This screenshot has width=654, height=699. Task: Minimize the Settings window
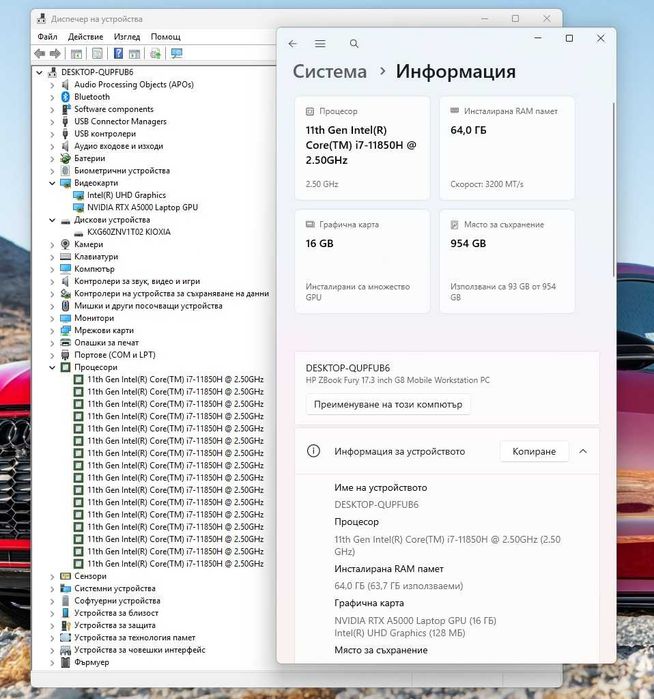point(538,38)
